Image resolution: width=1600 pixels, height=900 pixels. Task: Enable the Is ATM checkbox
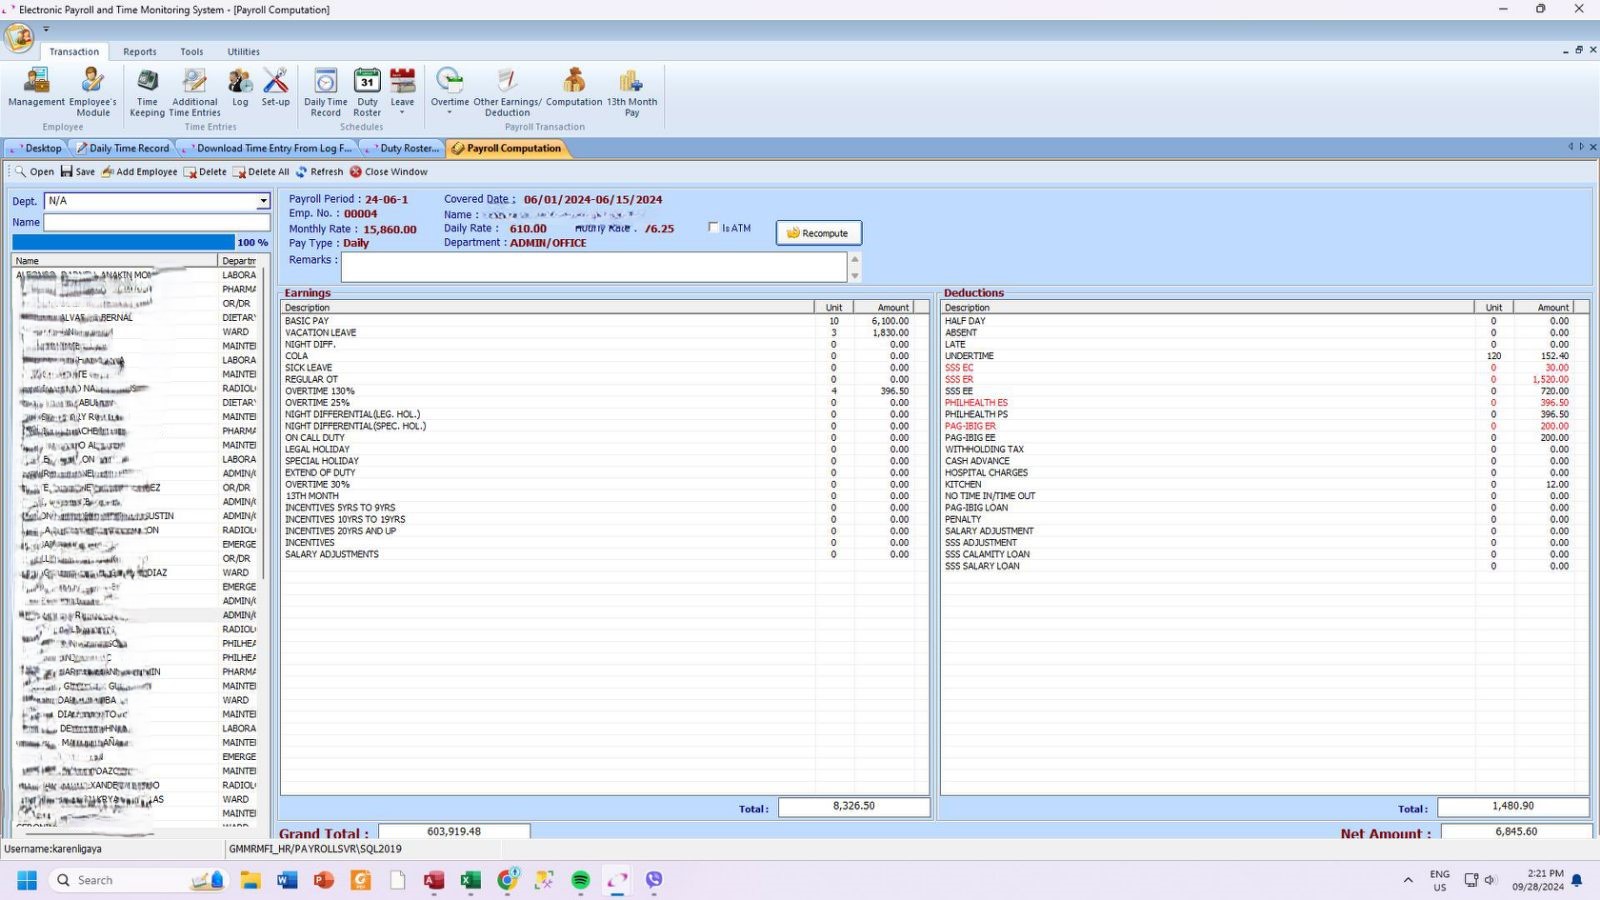[x=713, y=228]
